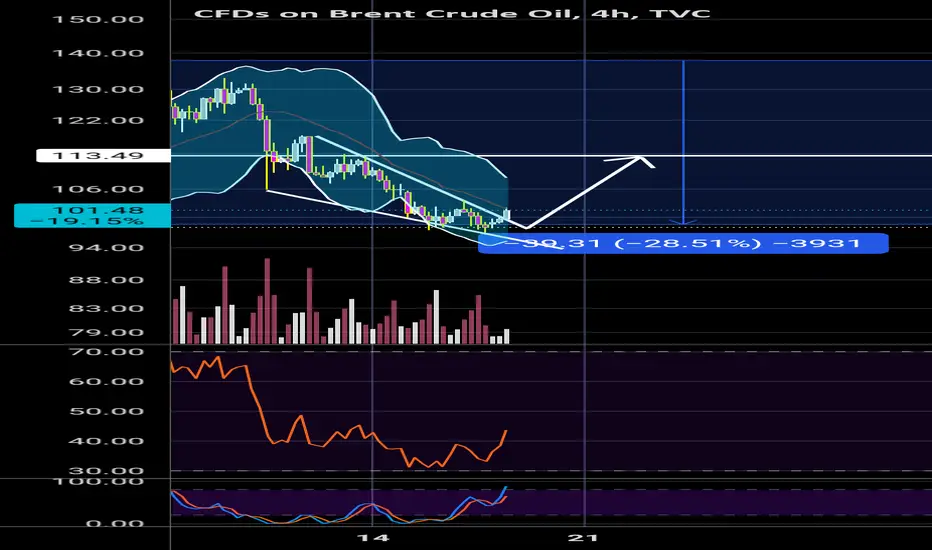Select the white 113.49 price label on the axis
The width and height of the screenshot is (932, 550).
tap(103, 156)
